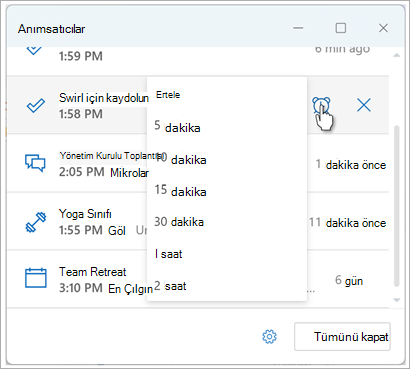The width and height of the screenshot is (410, 369).
Task: Click the 1:58 PM time text
Action: pyautogui.click(x=81, y=114)
